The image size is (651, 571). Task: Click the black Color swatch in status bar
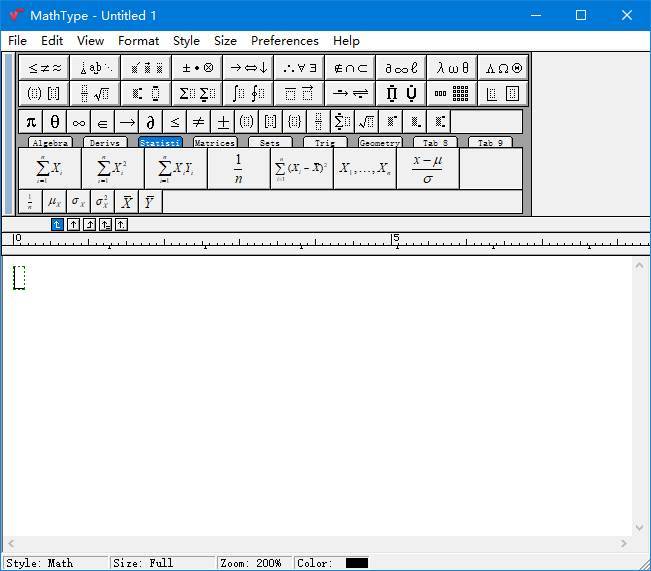357,563
